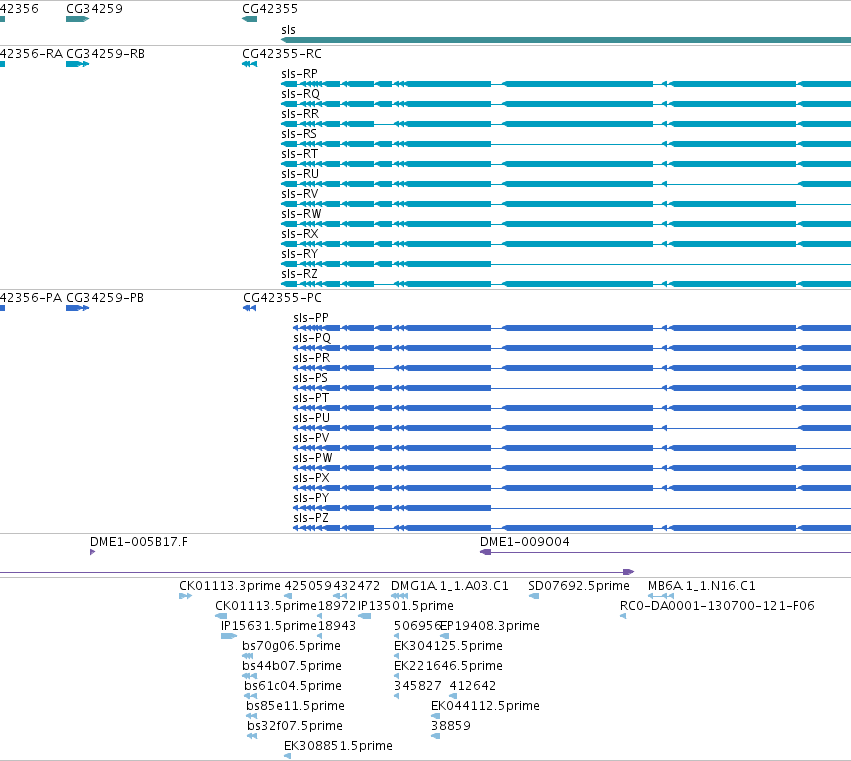Click the CG42355-RC transcript arrow glyph

tap(250, 65)
